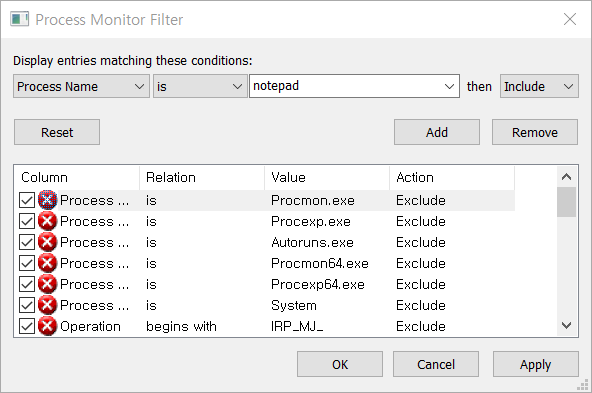Click the Process Monitor title bar icon
Viewport: 592px width, 393px height.
[x=20, y=19]
